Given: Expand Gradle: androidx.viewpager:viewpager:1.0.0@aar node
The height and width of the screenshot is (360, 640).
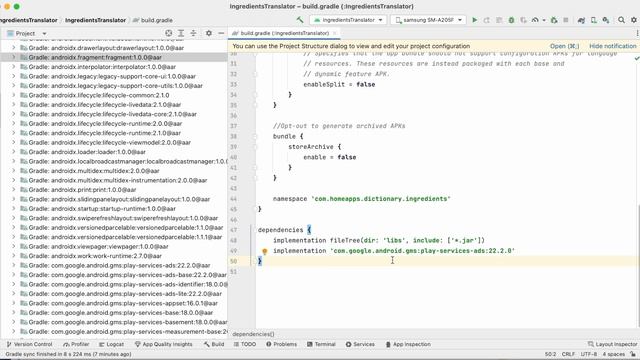Looking at the screenshot, I should click(x=13, y=246).
